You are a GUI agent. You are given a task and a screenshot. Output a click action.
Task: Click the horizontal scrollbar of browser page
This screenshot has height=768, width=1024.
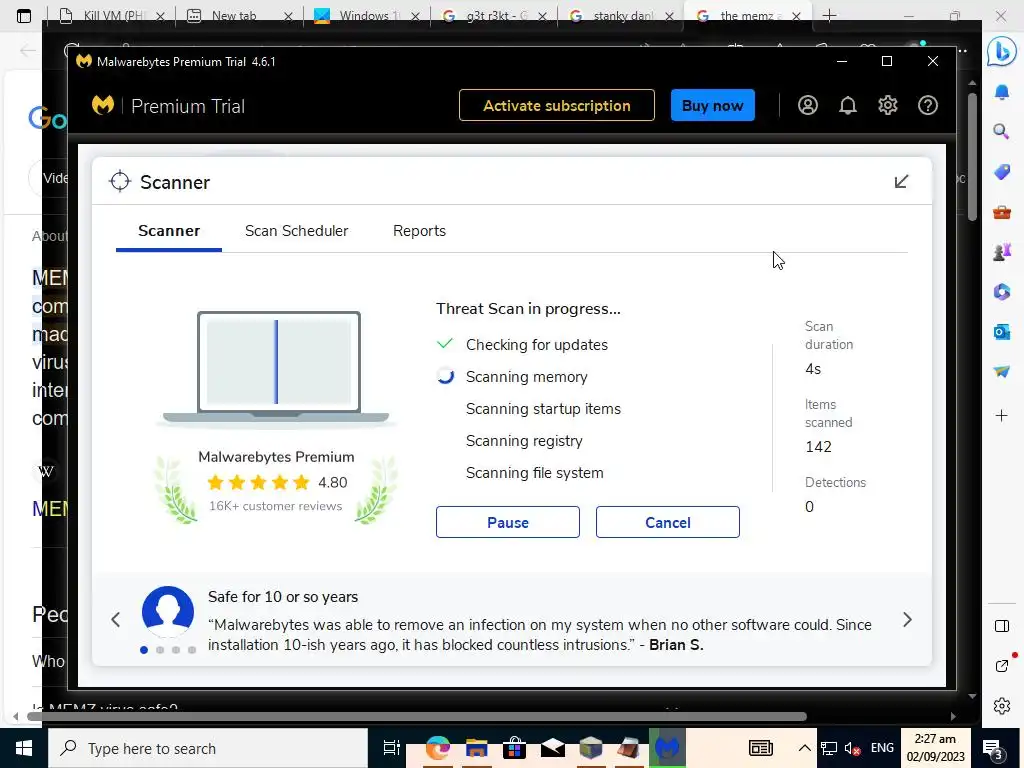[417, 716]
